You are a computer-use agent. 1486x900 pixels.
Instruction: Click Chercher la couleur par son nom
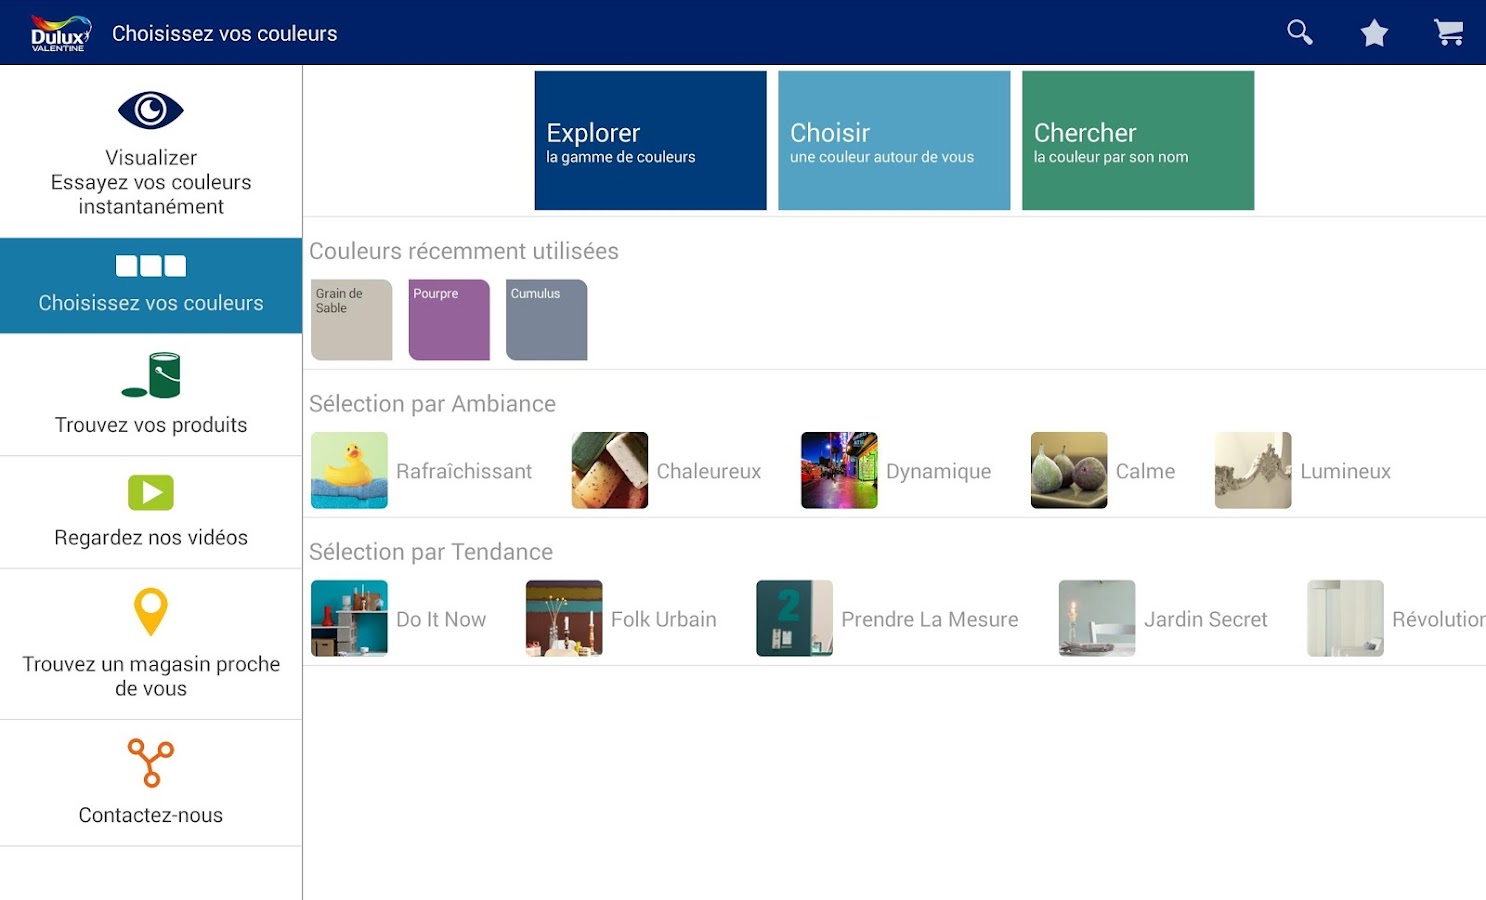1138,140
